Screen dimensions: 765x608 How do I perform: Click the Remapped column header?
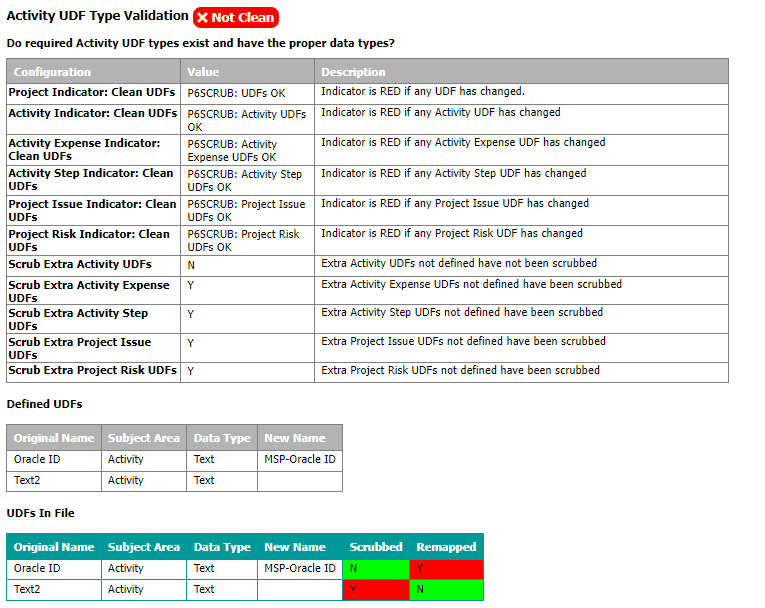tap(446, 547)
